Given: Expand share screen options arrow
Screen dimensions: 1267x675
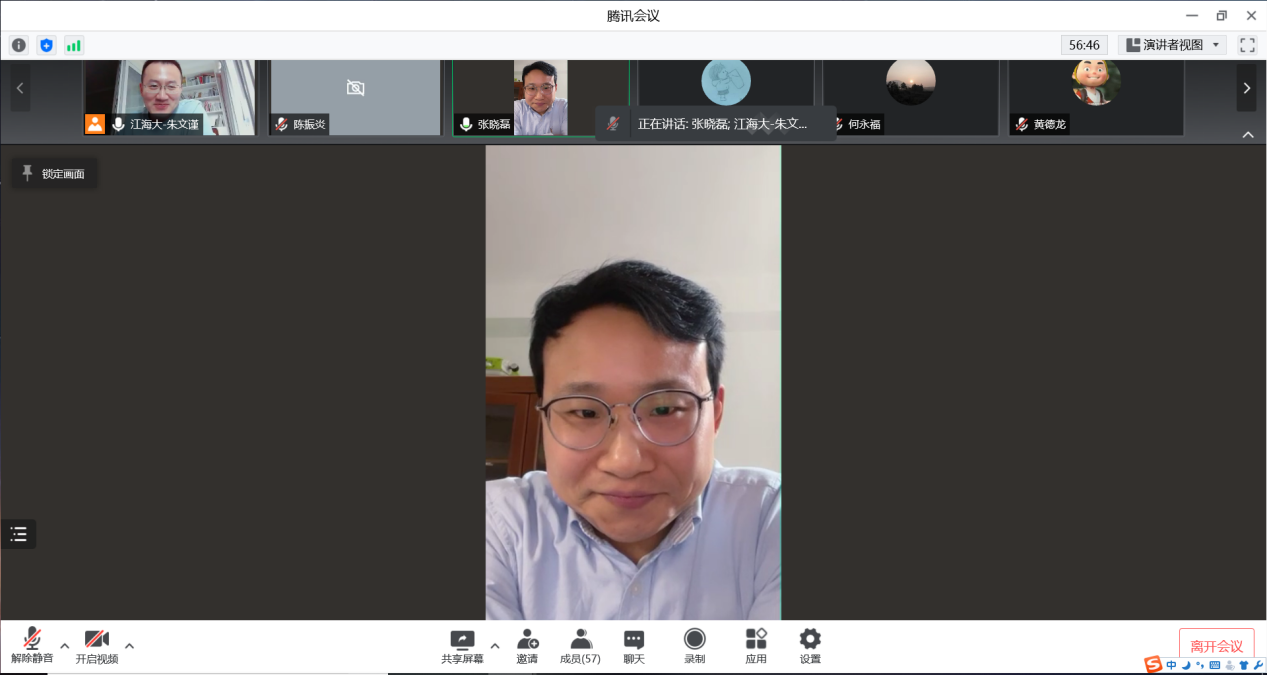Looking at the screenshot, I should click(x=495, y=645).
